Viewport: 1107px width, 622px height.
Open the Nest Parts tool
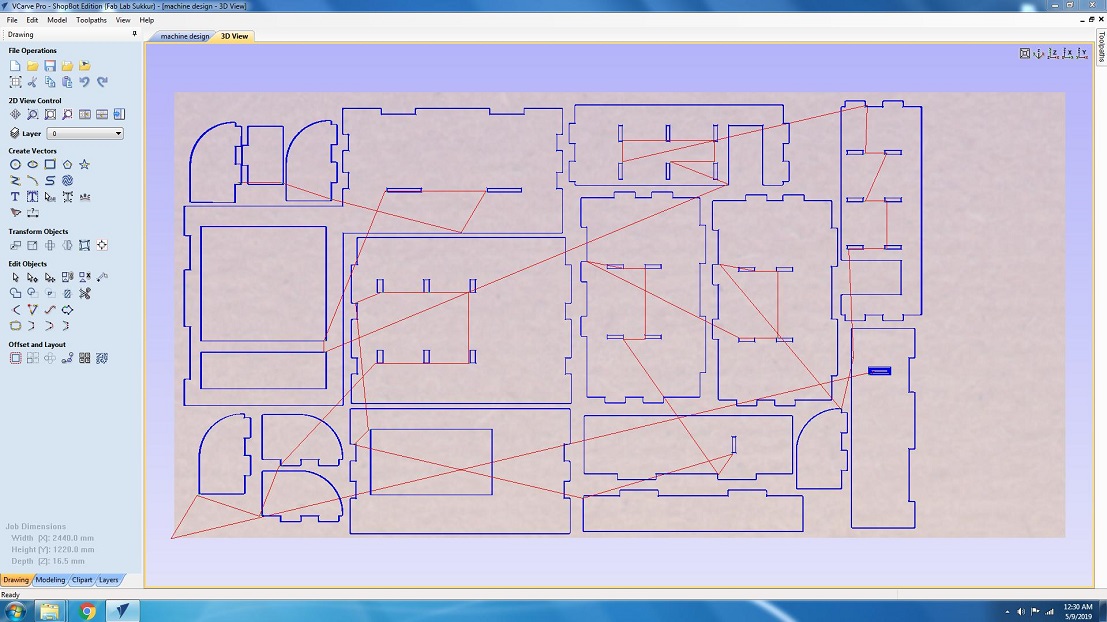102,359
